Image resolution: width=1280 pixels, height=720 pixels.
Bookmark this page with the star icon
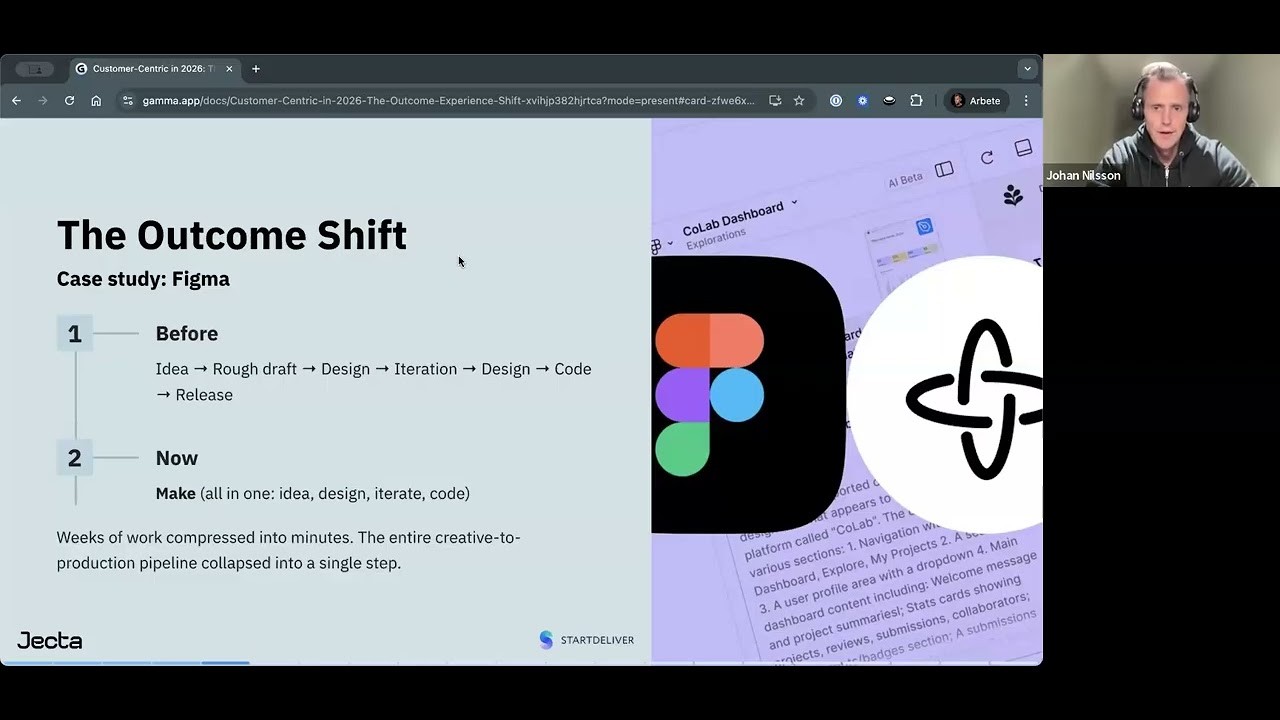(799, 101)
